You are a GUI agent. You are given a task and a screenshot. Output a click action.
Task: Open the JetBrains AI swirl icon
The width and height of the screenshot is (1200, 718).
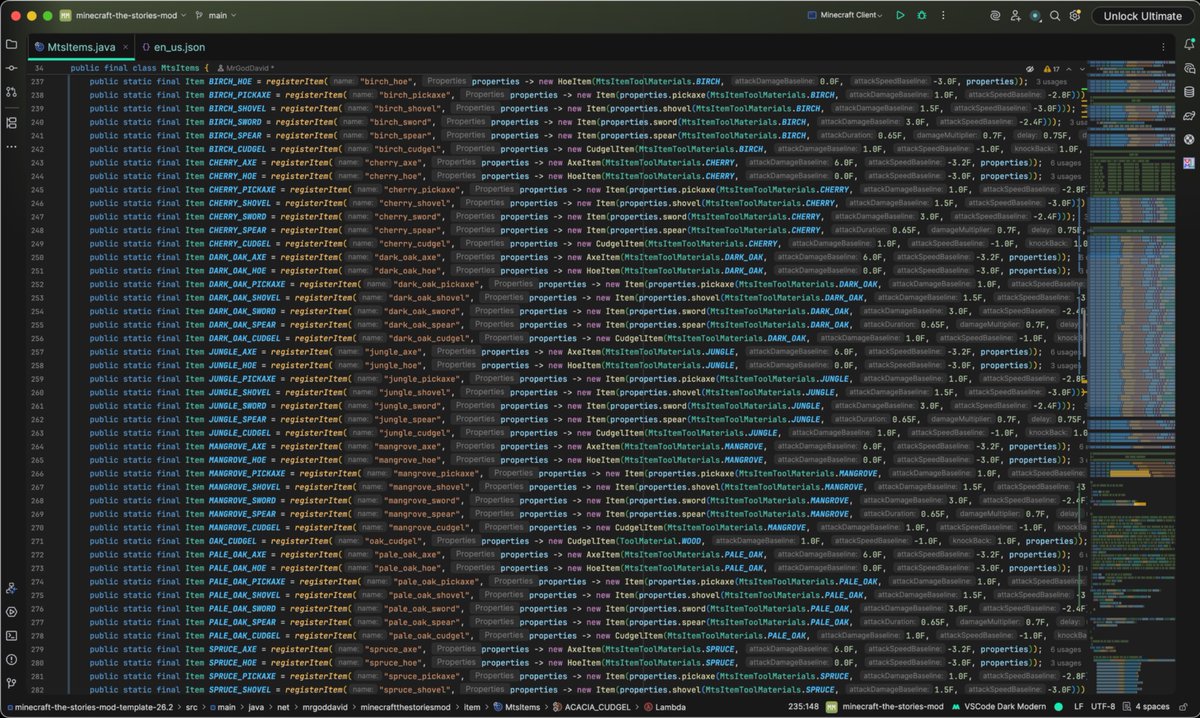click(x=995, y=16)
